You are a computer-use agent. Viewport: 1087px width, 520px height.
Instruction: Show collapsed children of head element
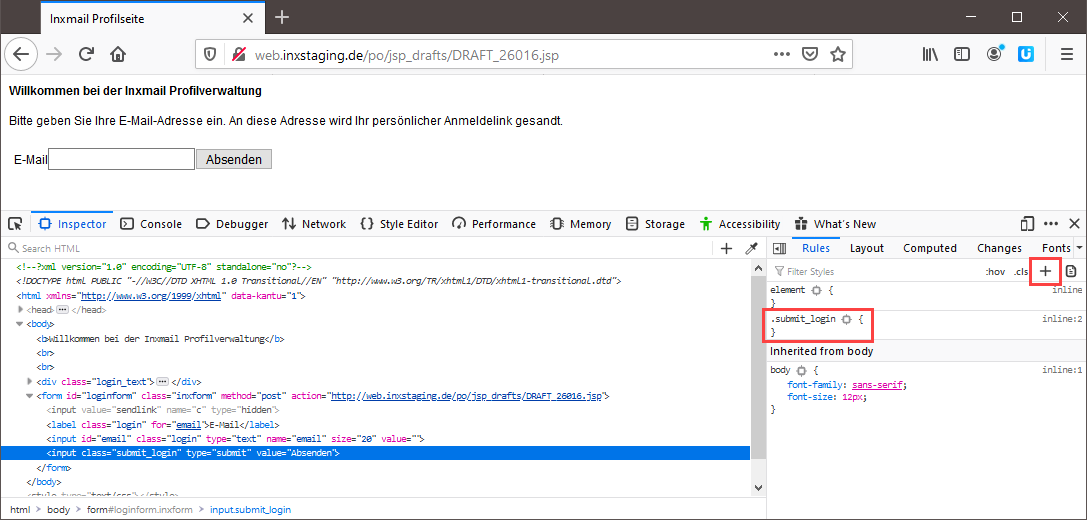(62, 310)
